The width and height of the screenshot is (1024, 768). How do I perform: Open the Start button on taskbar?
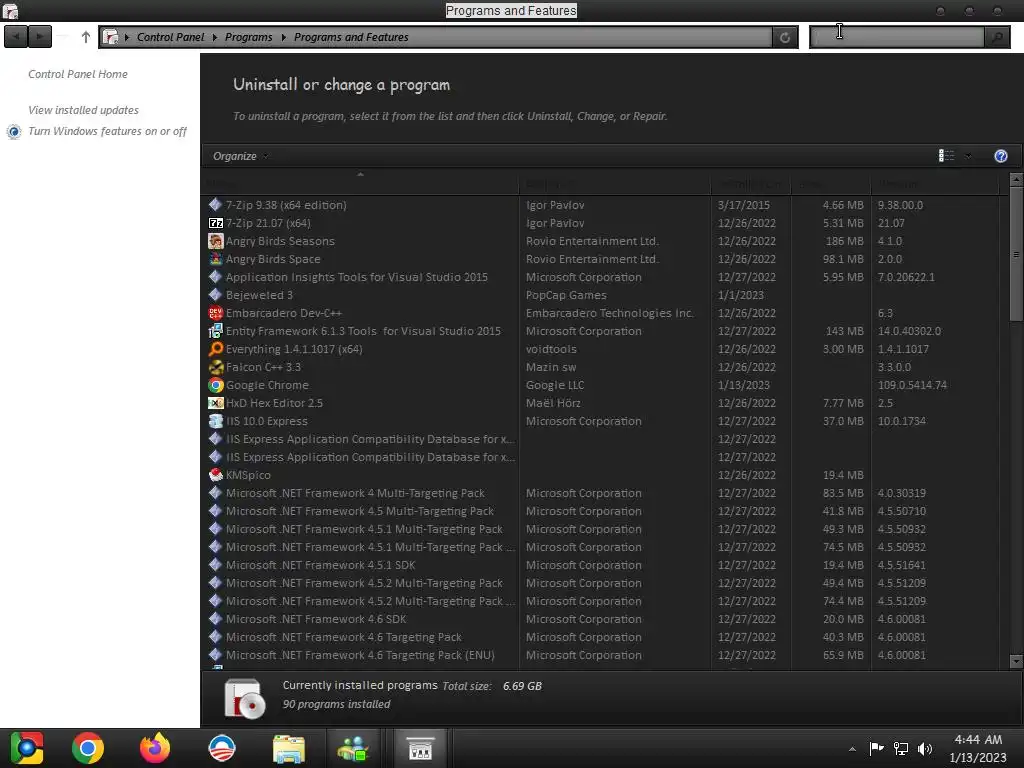[x=27, y=748]
